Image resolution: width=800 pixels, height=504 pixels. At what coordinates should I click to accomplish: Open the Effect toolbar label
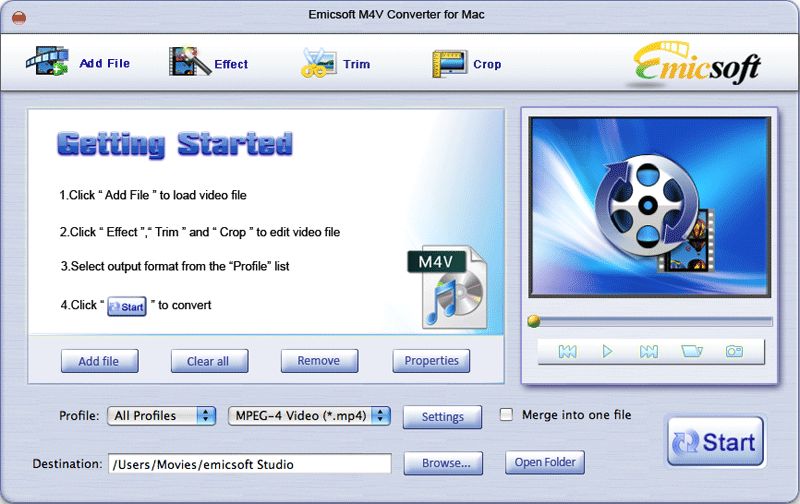[x=231, y=64]
